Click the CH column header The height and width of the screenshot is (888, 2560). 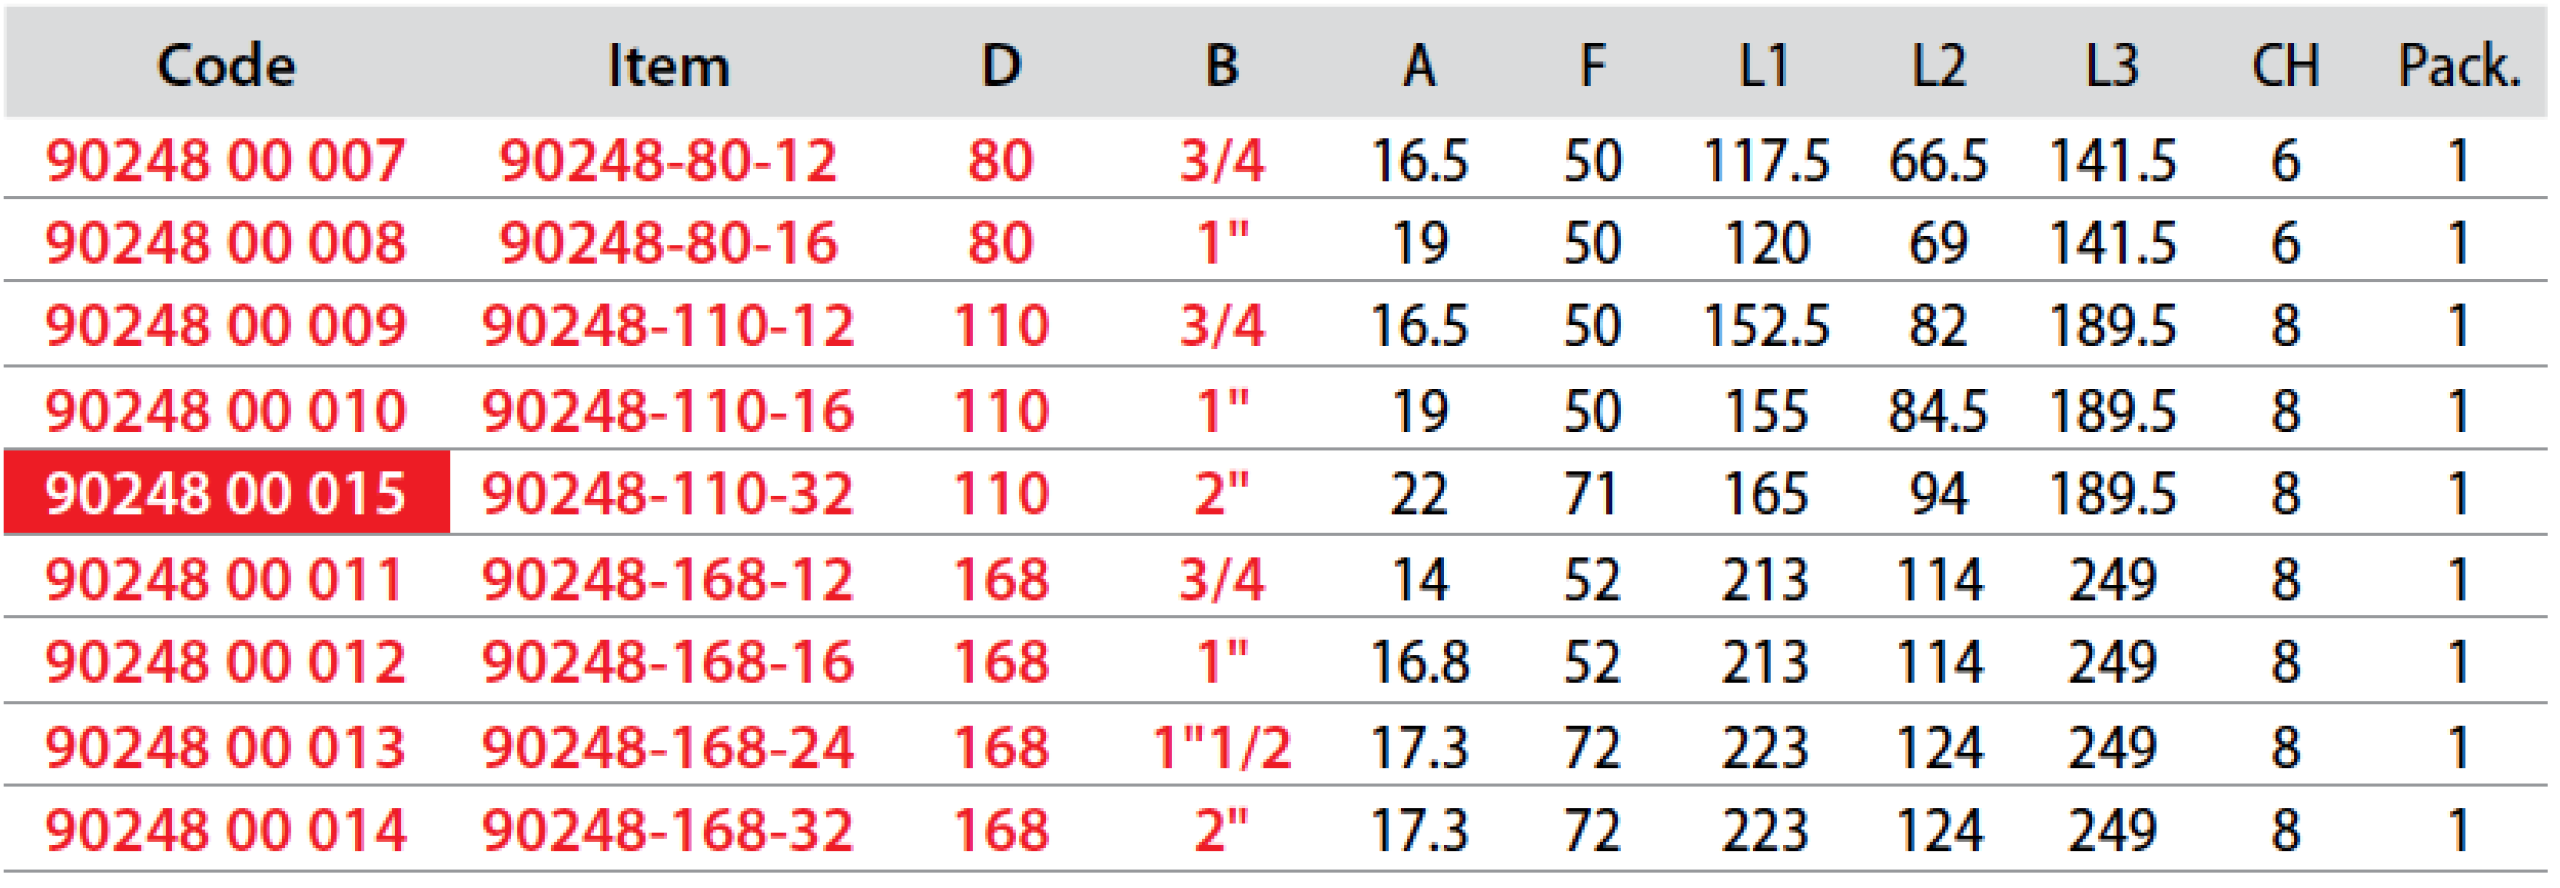2285,66
